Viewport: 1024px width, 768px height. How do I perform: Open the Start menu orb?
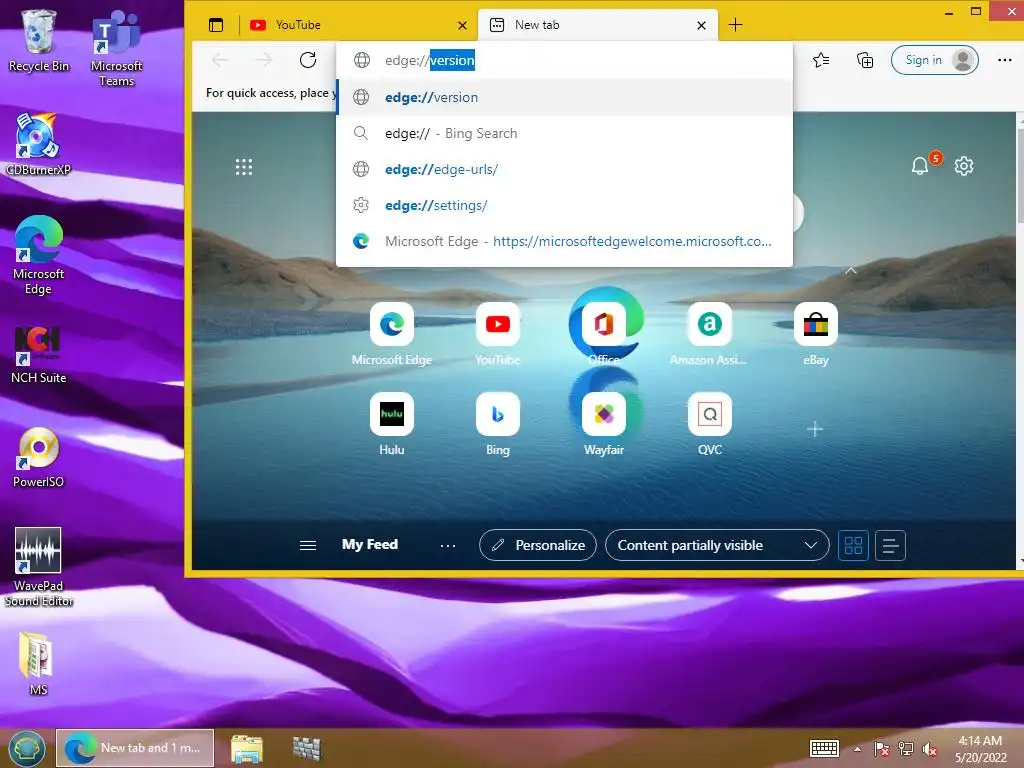(27, 748)
